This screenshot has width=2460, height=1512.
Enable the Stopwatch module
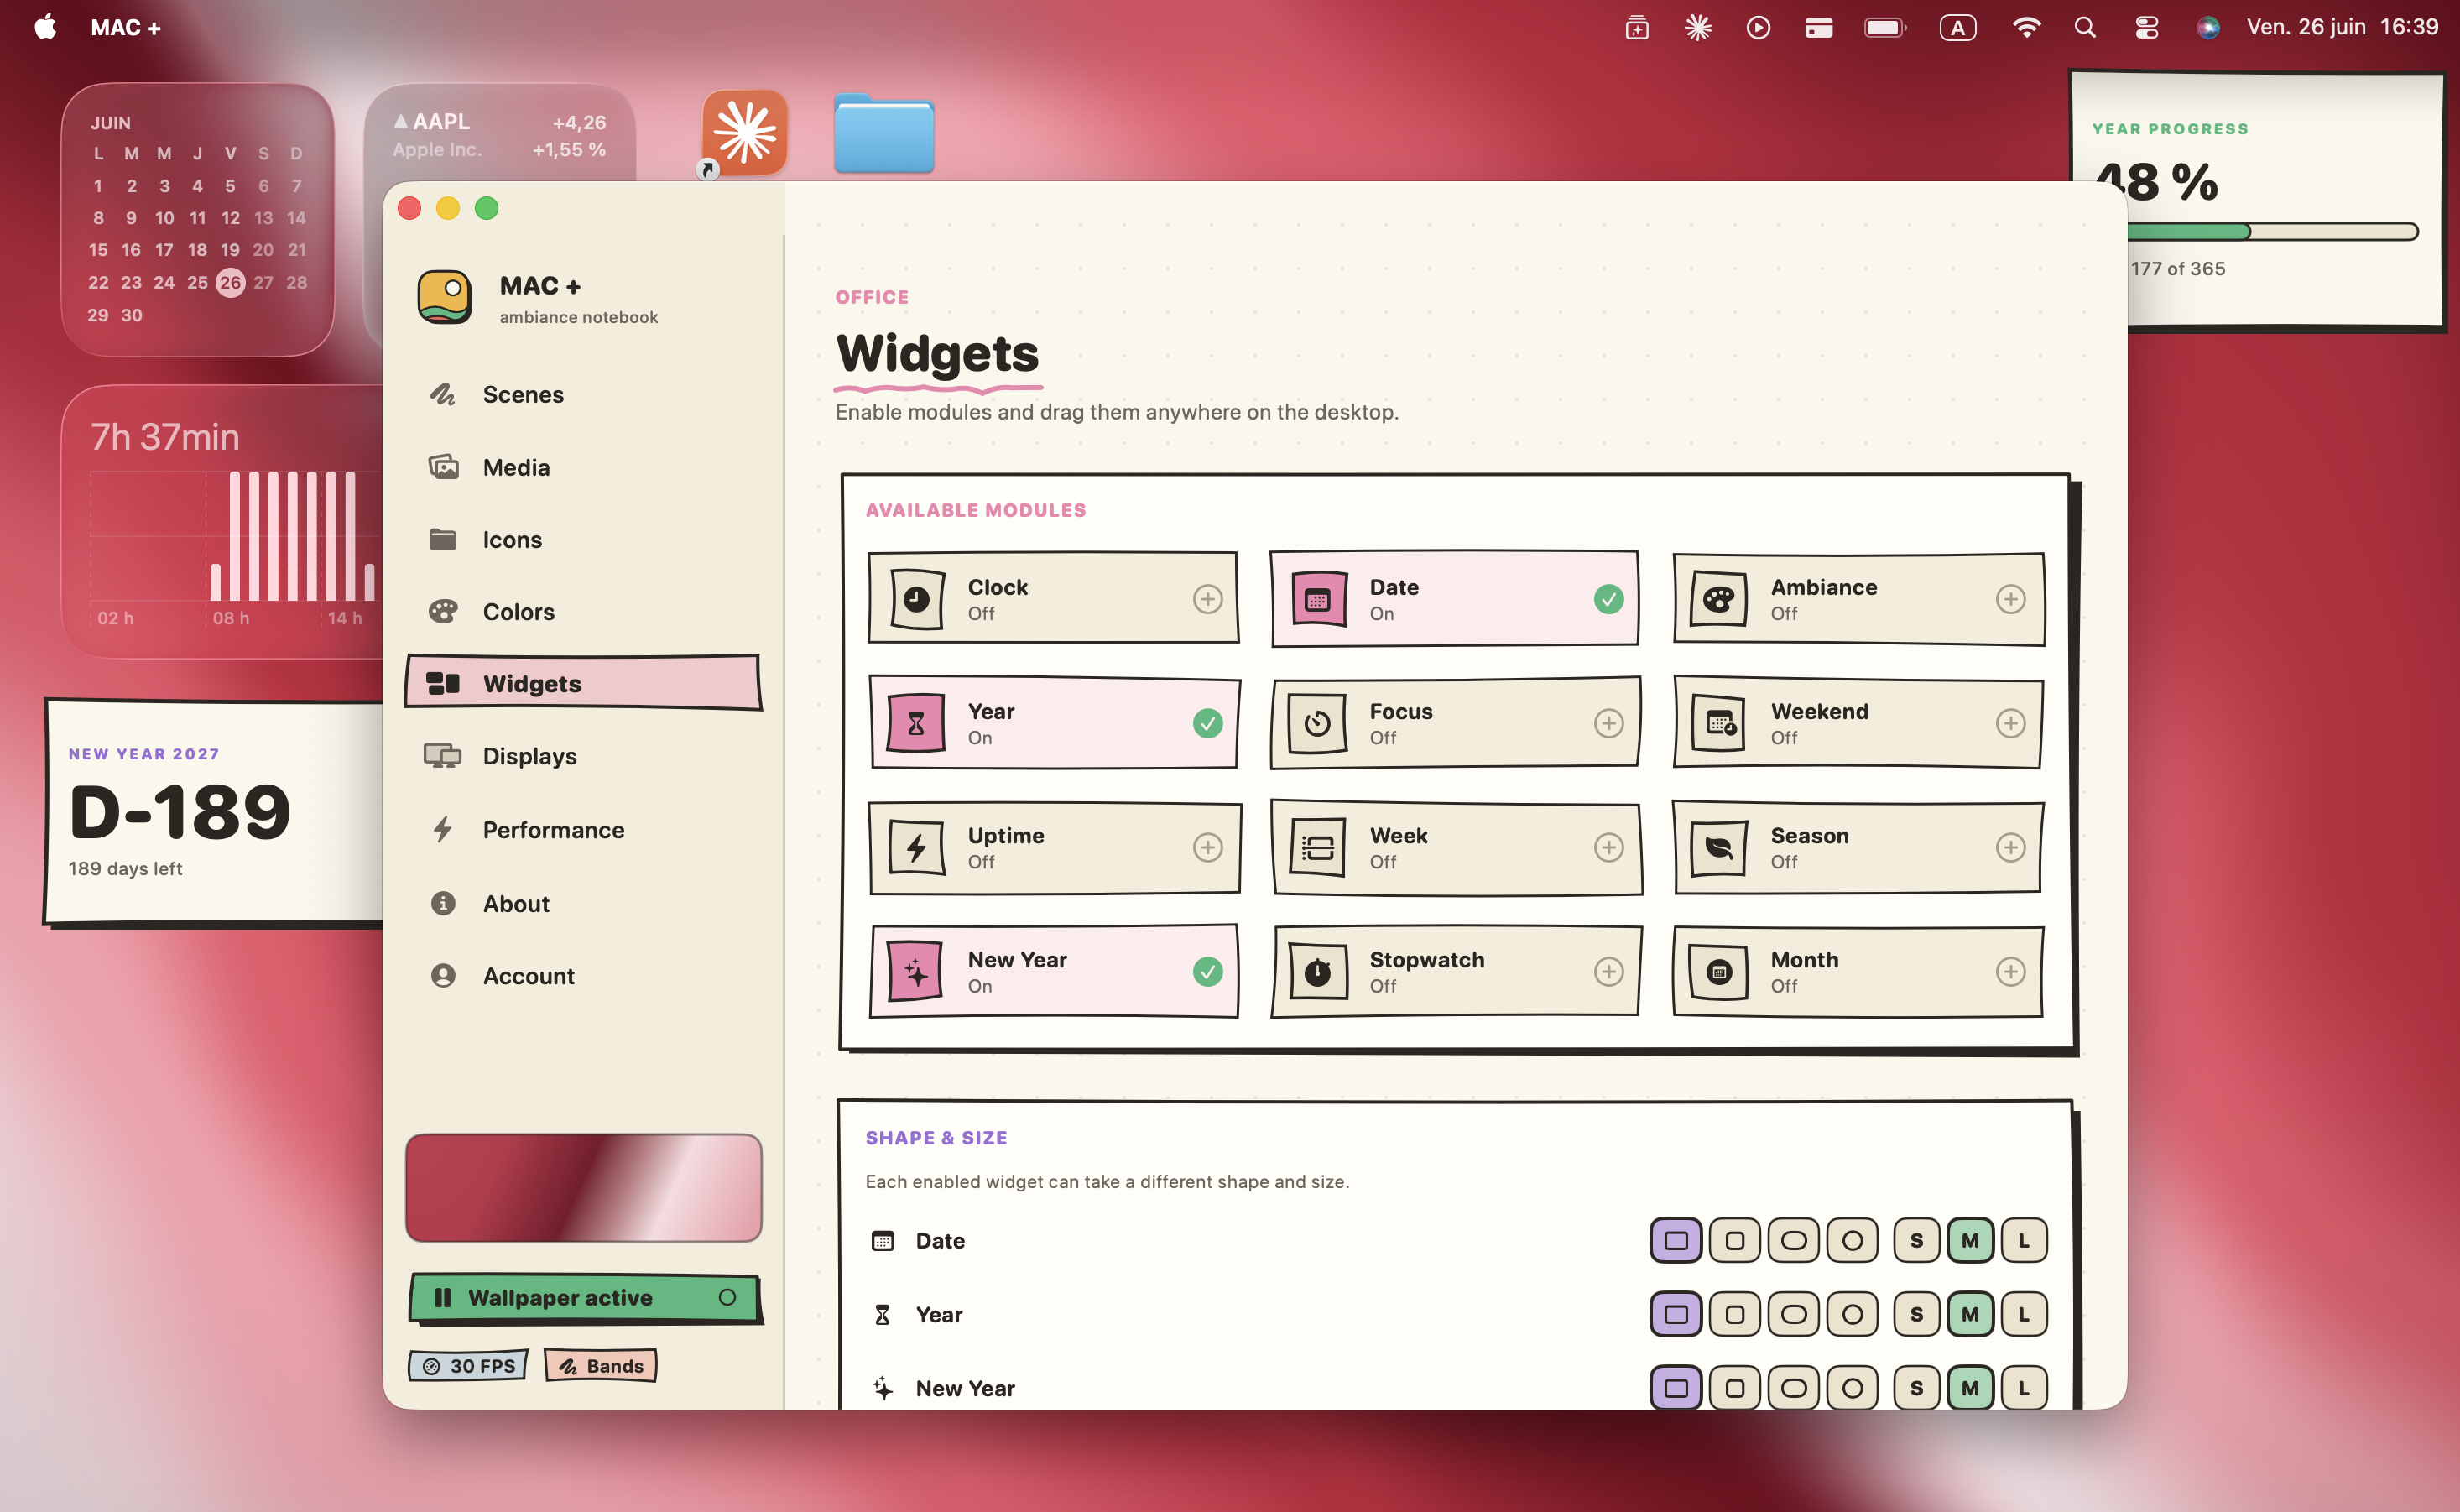coord(1608,971)
